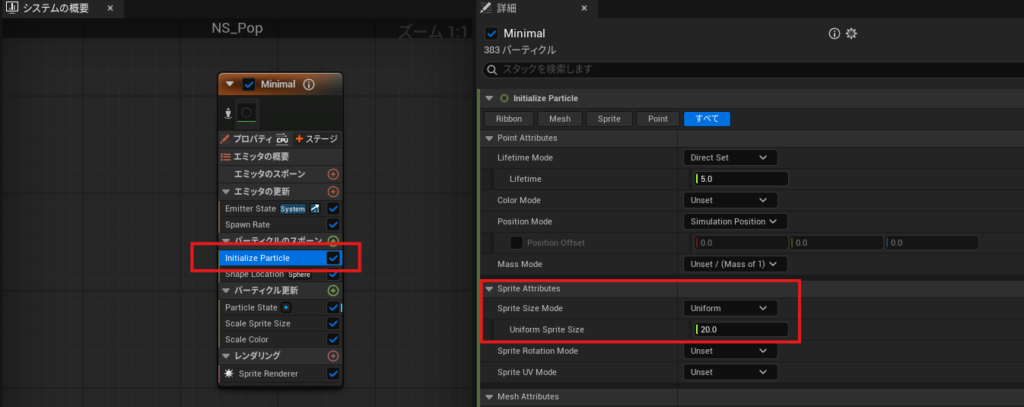Open the Sprite Size Mode dropdown
Image resolution: width=1024 pixels, height=407 pixels.
[730, 308]
